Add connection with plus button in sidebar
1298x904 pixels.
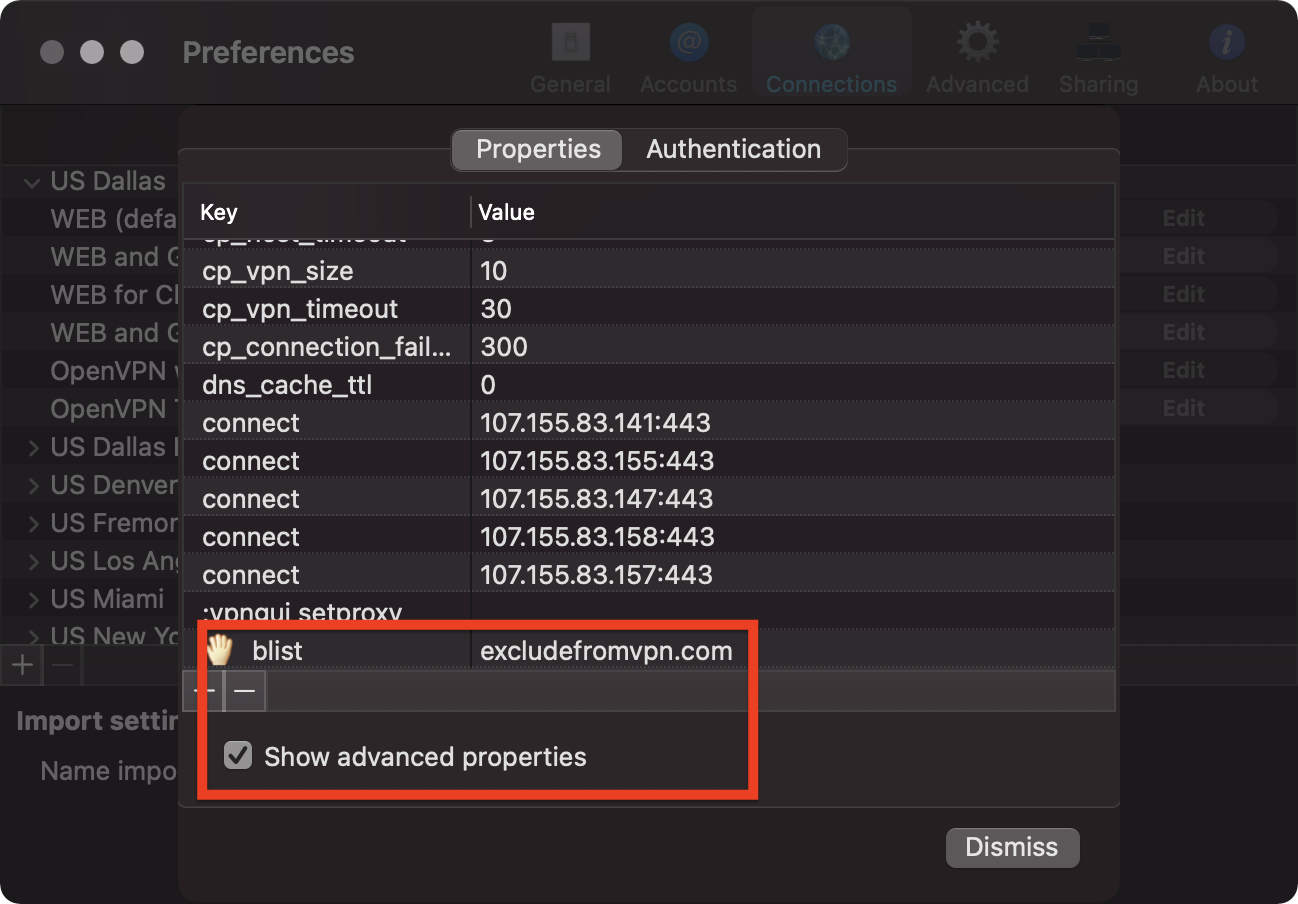point(22,665)
